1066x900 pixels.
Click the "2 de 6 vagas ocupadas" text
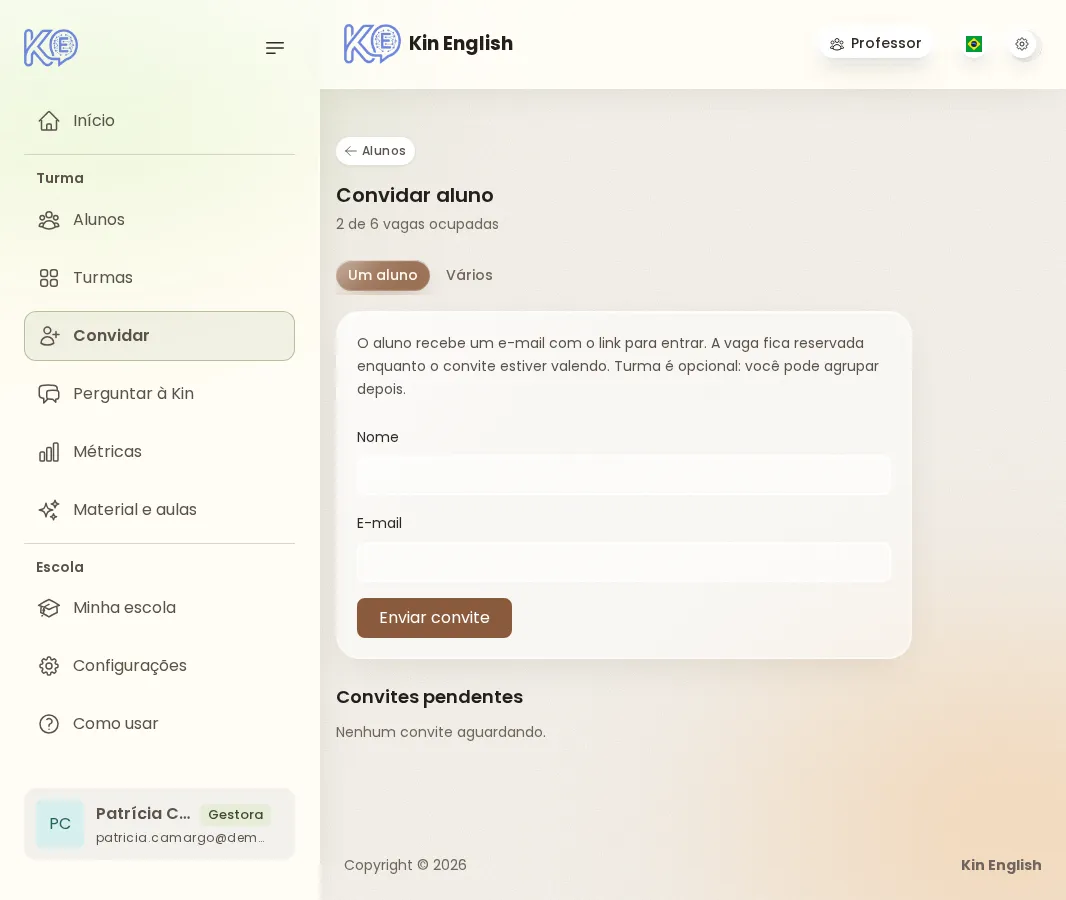[417, 224]
